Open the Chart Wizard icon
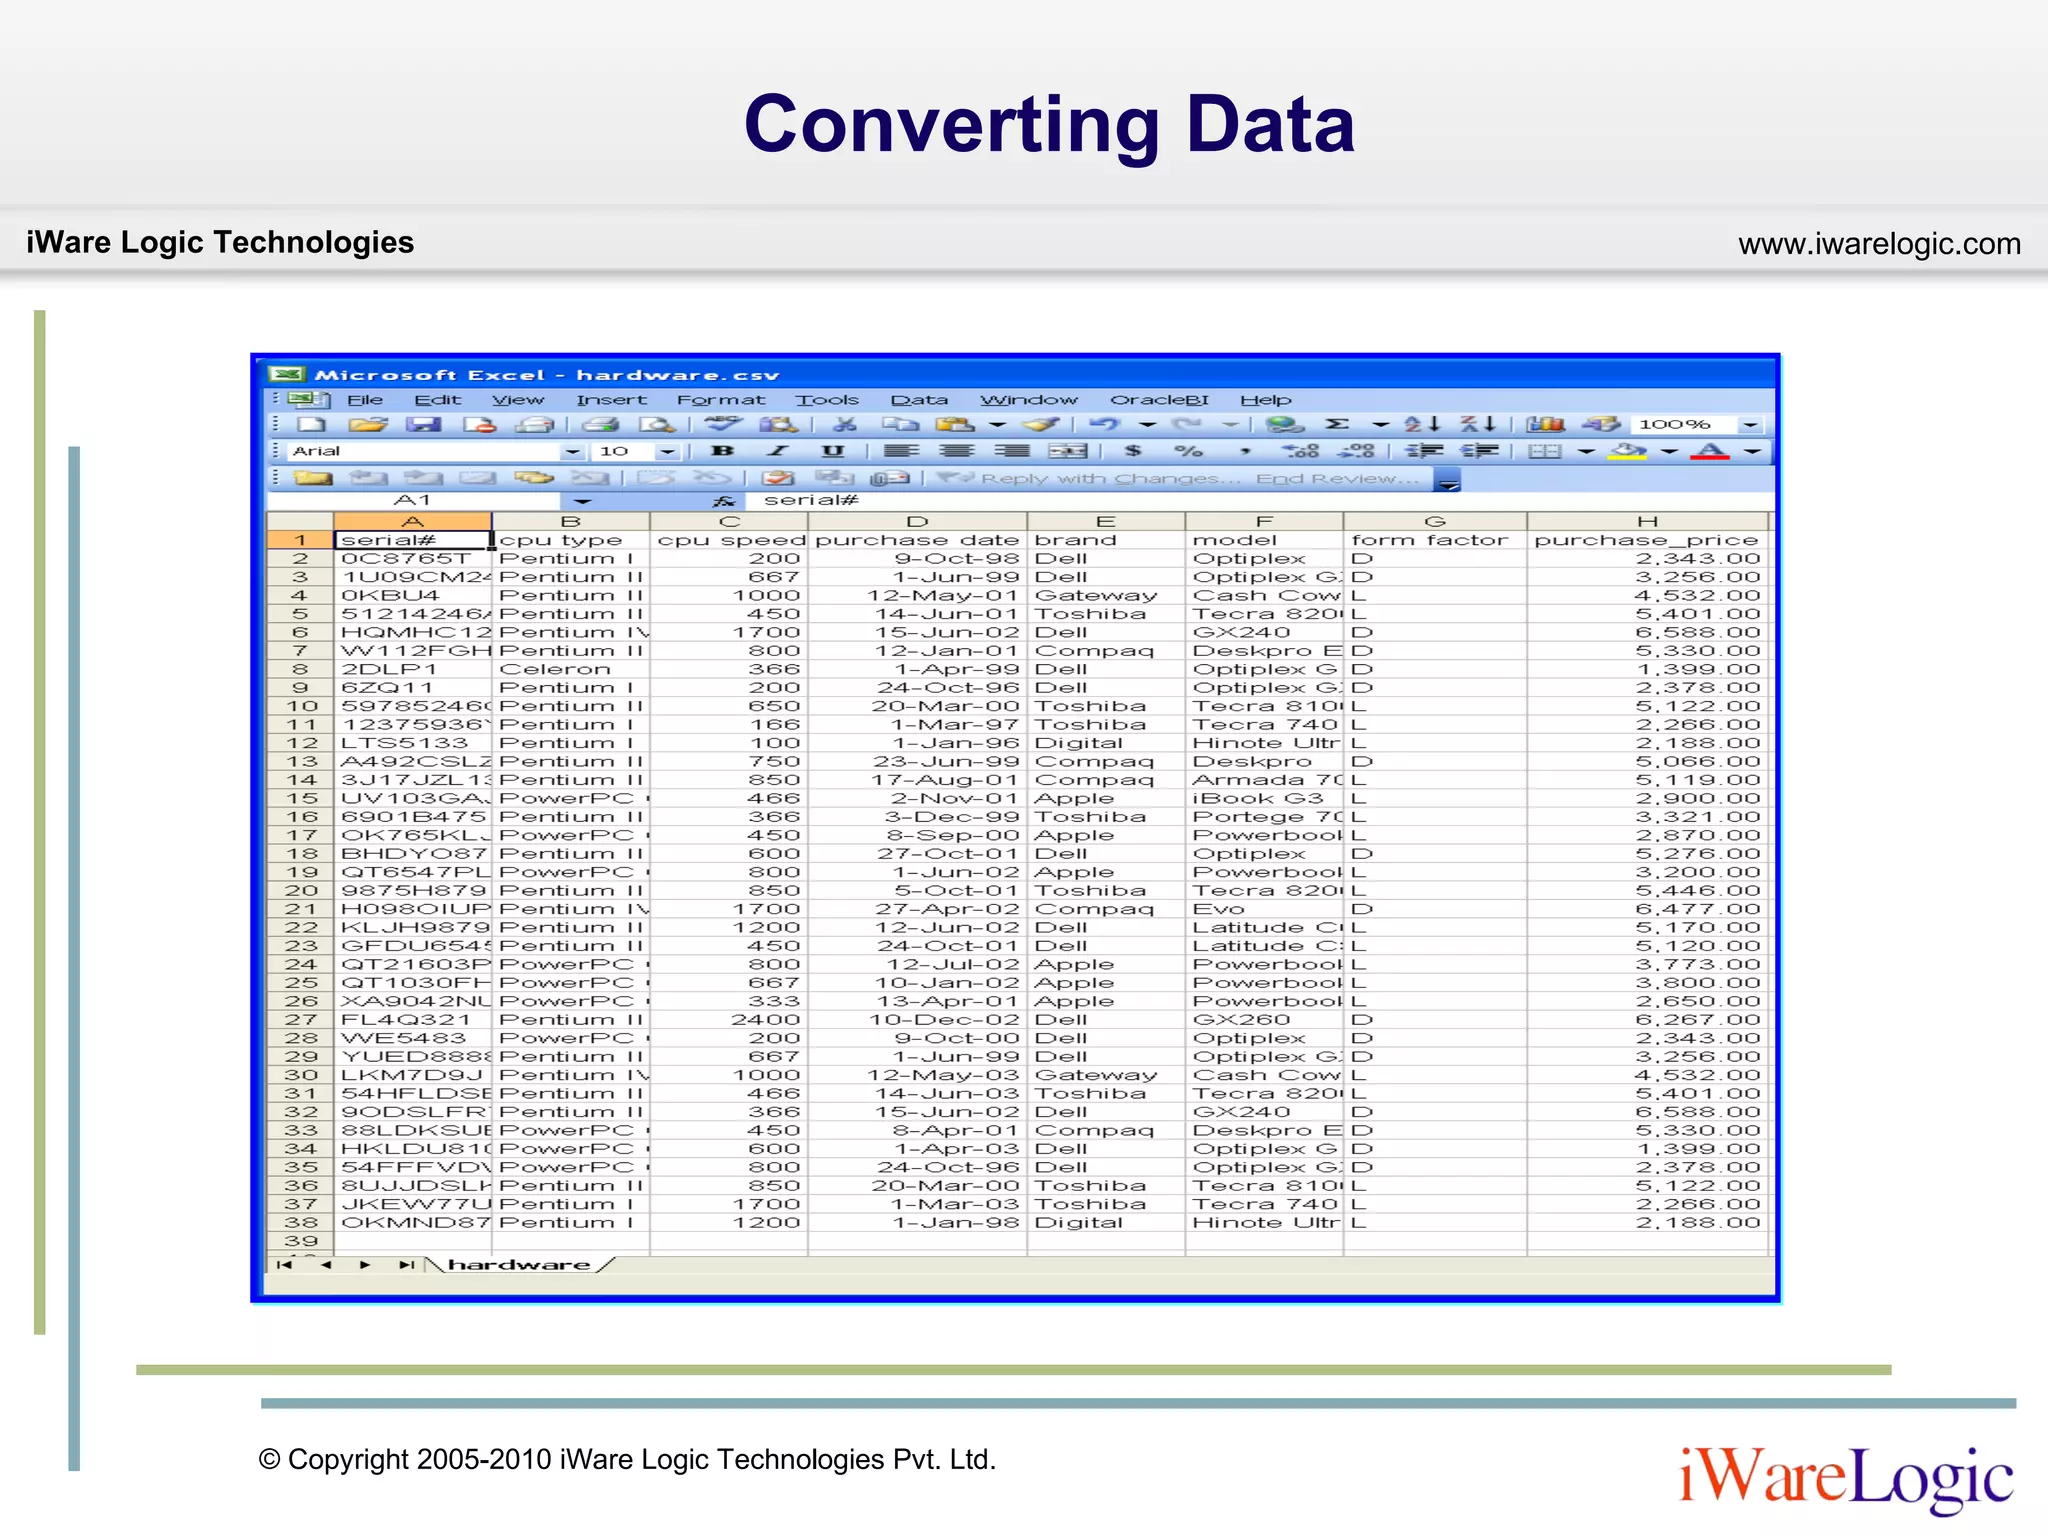Viewport: 2048px width, 1536px height. [1545, 425]
